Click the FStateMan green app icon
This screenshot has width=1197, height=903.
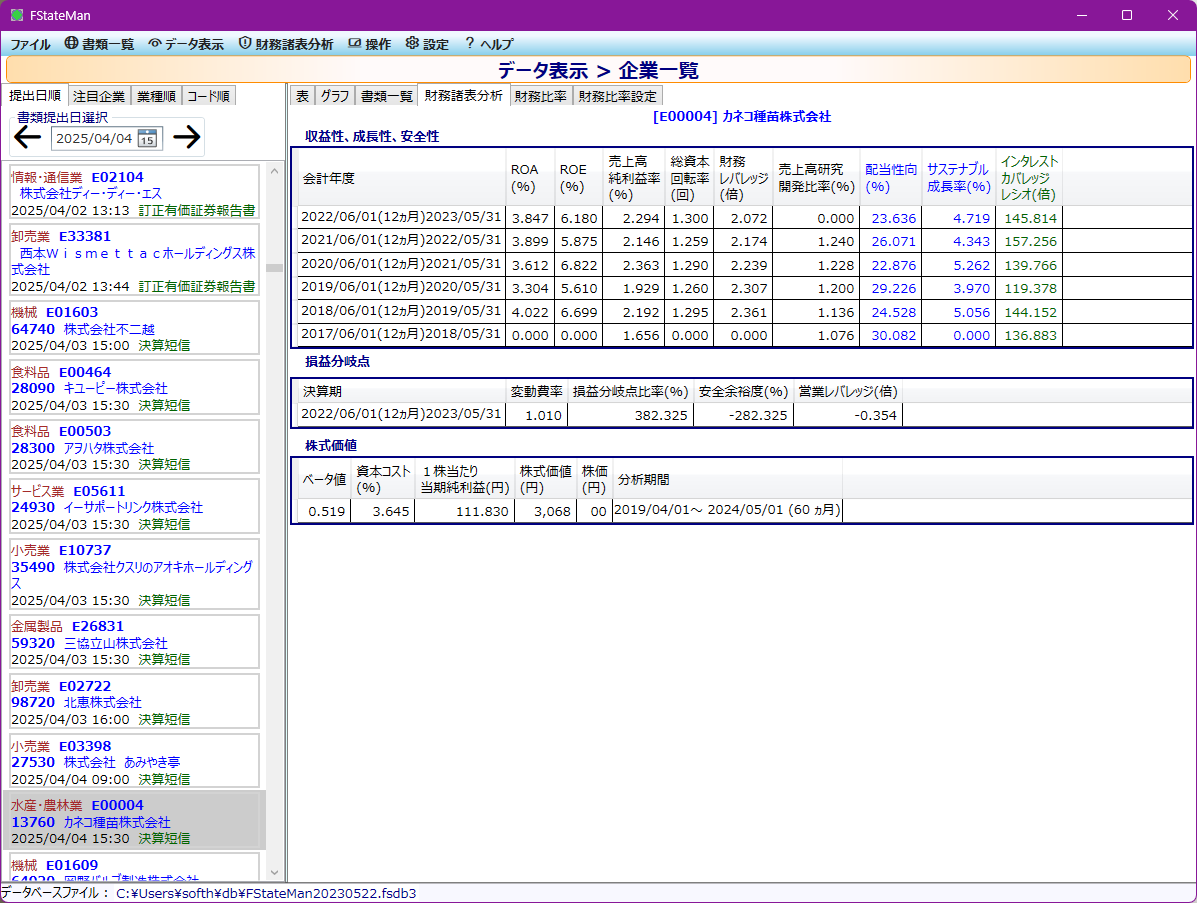point(17,15)
